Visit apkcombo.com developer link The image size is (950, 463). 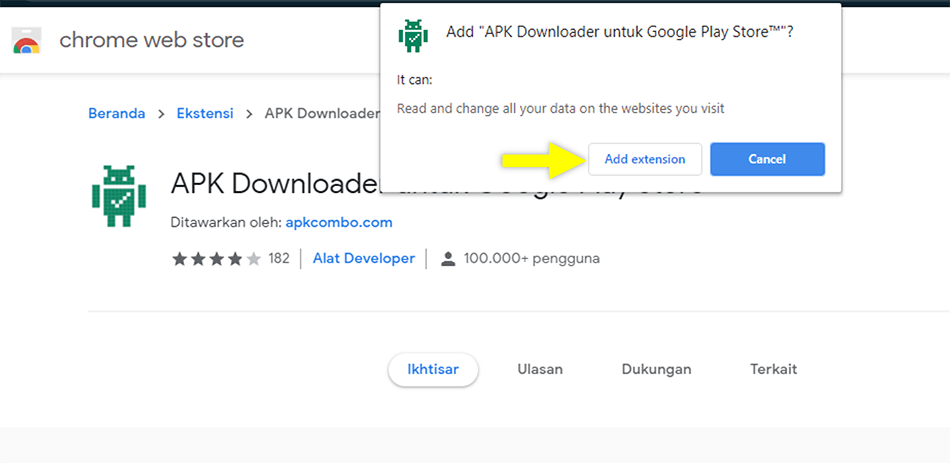339,222
